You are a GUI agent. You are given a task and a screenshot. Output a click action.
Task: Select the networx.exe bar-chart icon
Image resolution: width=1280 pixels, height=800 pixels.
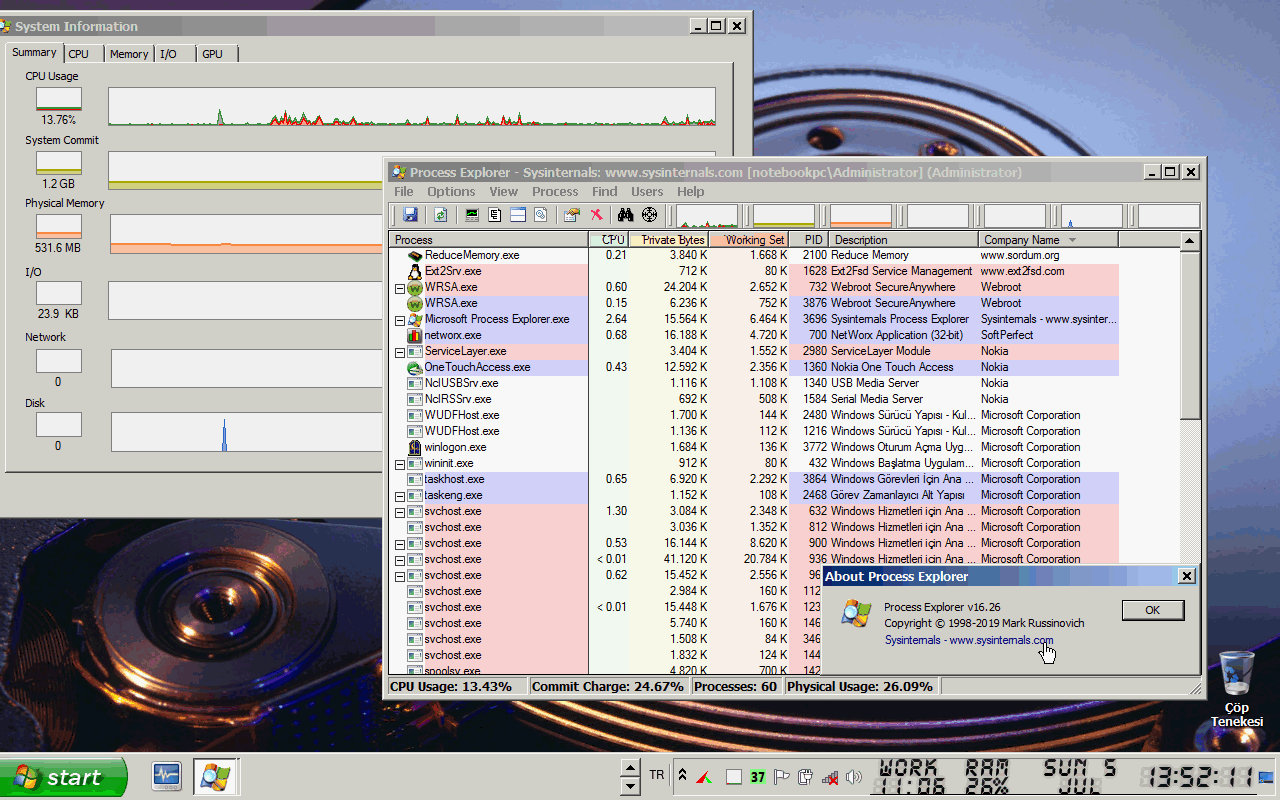coord(416,335)
